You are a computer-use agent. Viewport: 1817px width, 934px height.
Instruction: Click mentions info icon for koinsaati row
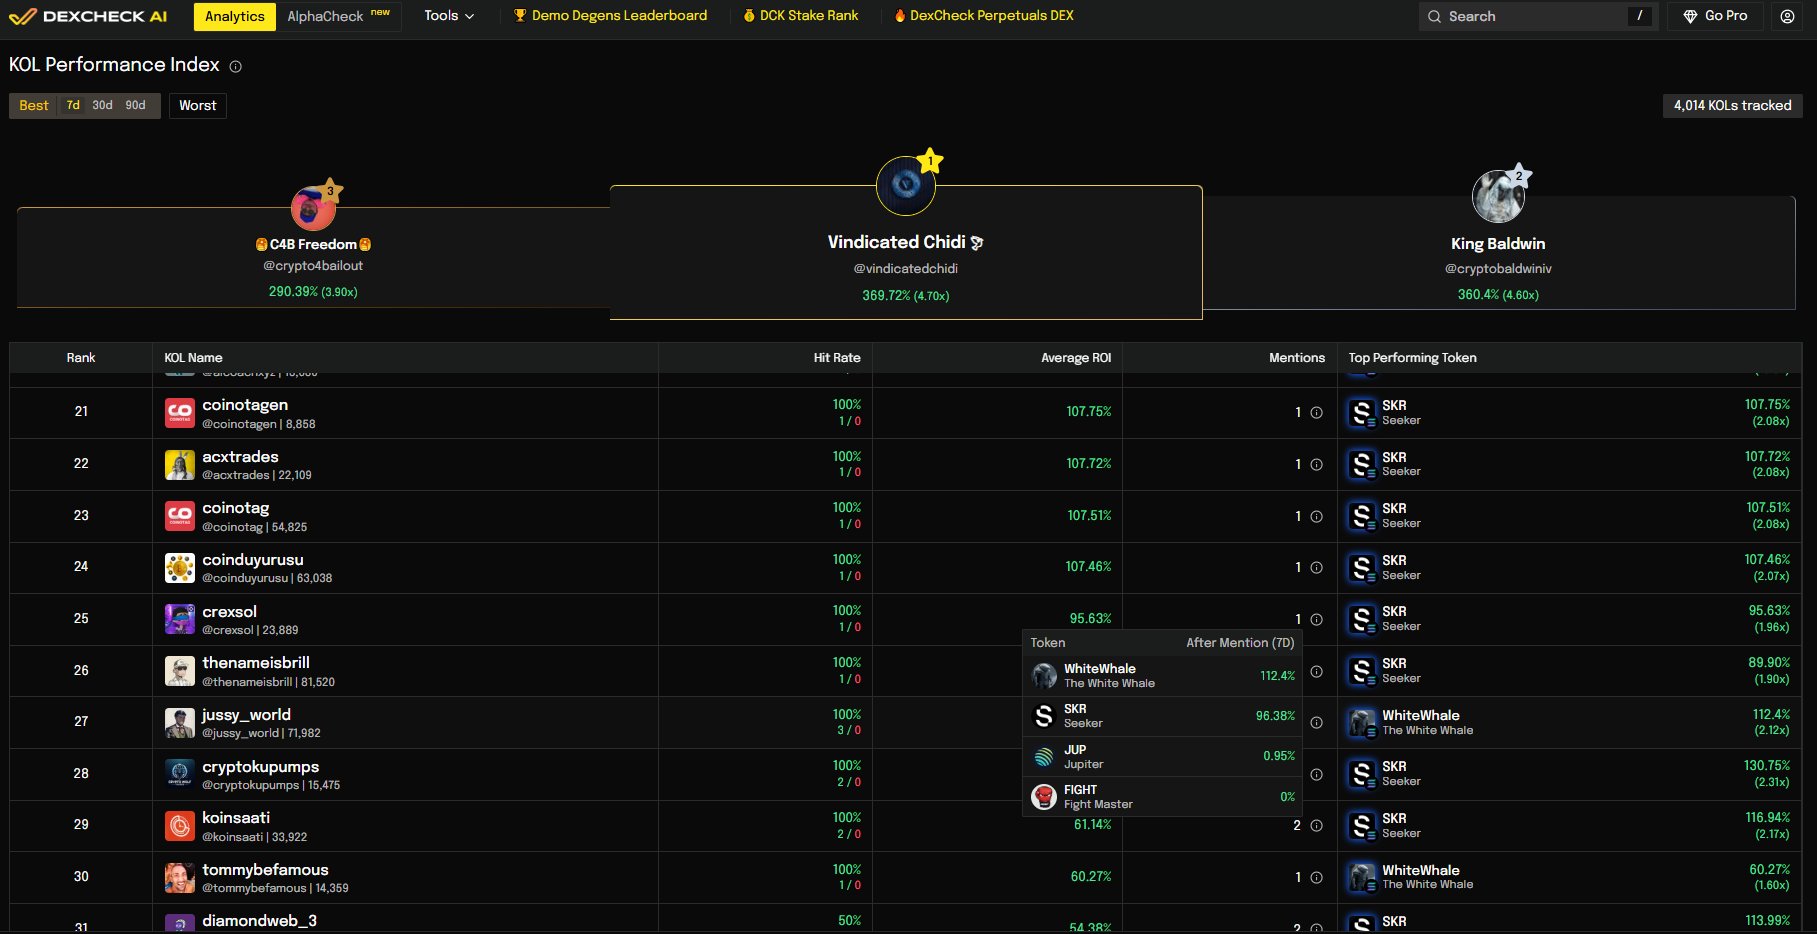(x=1316, y=826)
